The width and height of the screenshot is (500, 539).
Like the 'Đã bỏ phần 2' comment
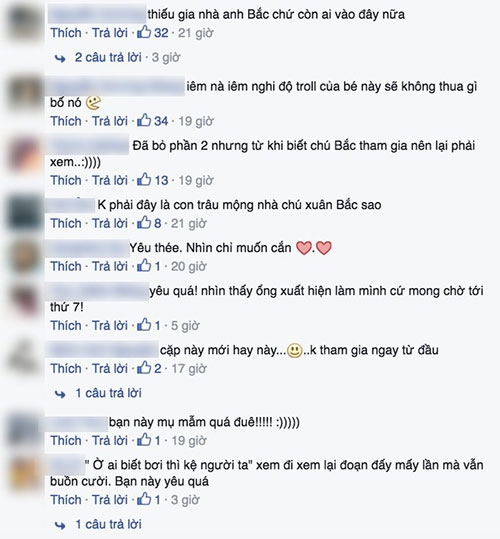click(x=66, y=180)
